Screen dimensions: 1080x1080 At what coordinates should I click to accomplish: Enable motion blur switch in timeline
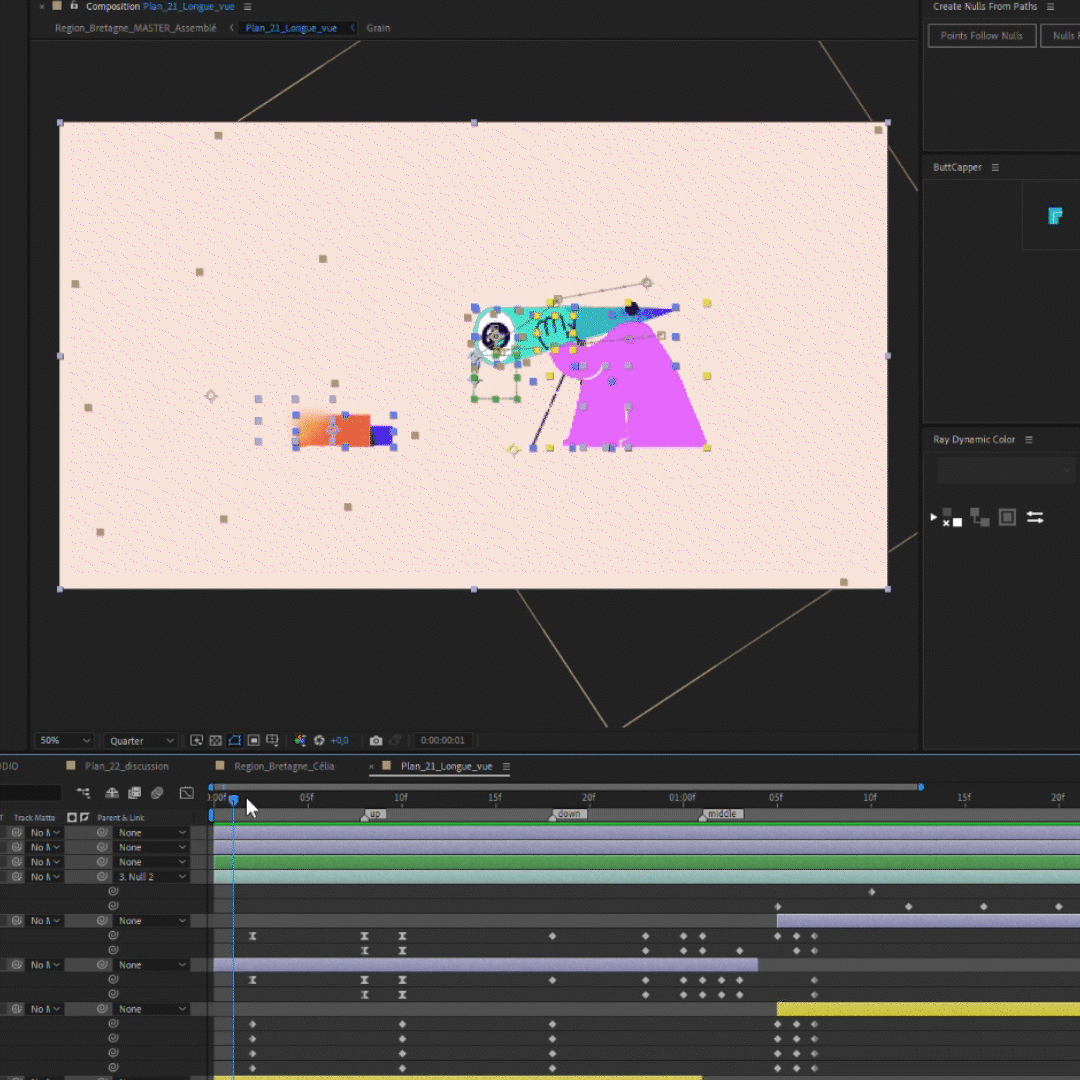pos(157,793)
